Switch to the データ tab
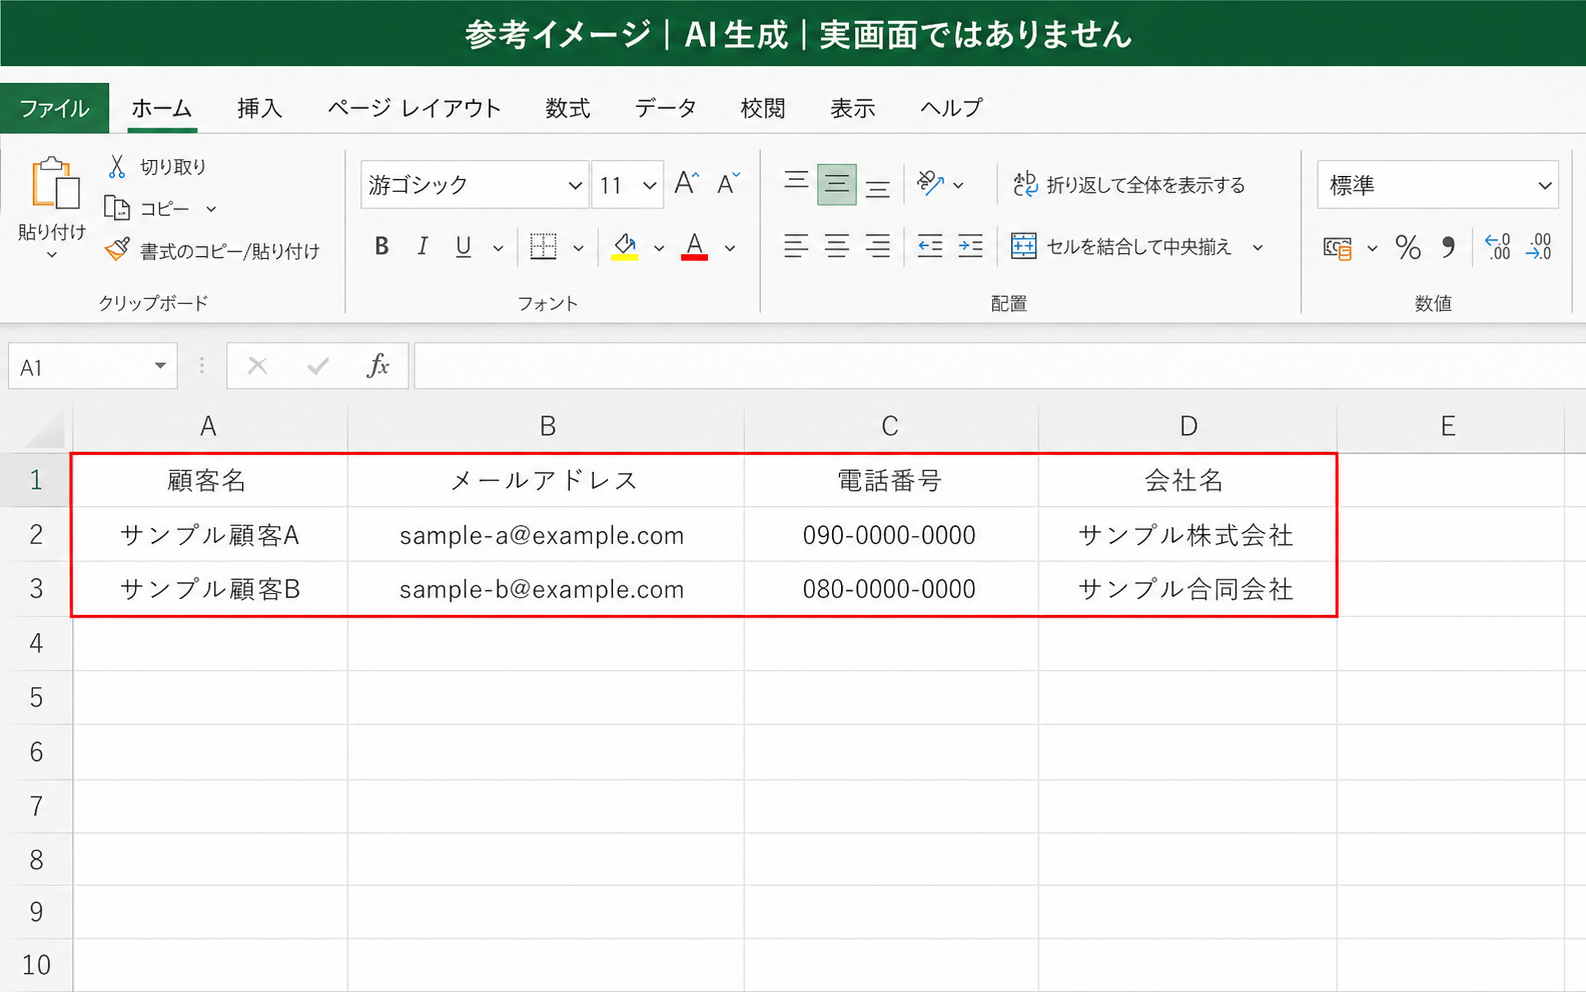This screenshot has width=1586, height=992. 666,108
